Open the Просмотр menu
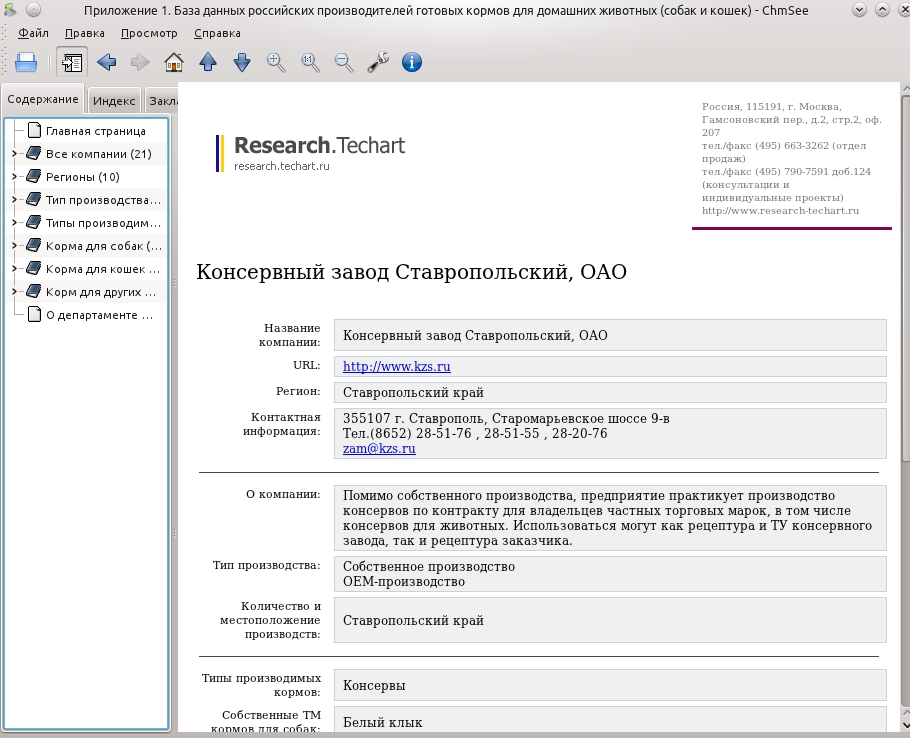 click(x=149, y=33)
